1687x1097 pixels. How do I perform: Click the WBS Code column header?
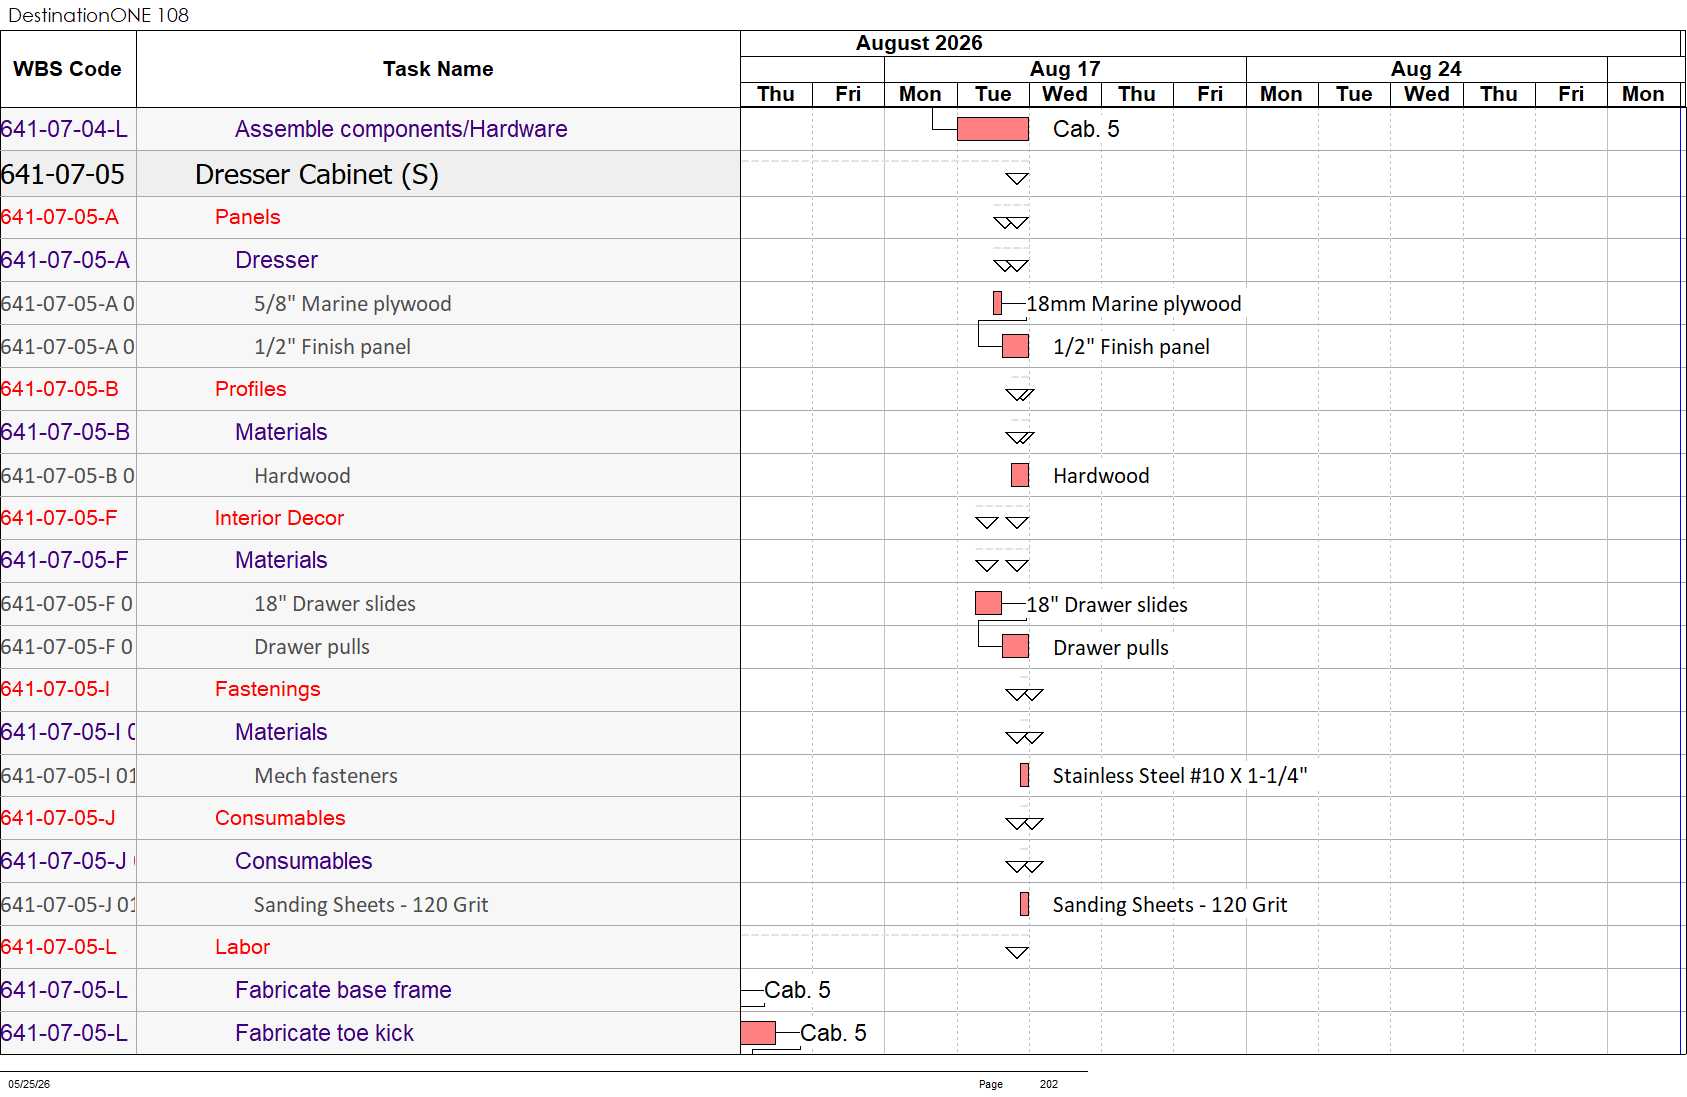[x=68, y=69]
